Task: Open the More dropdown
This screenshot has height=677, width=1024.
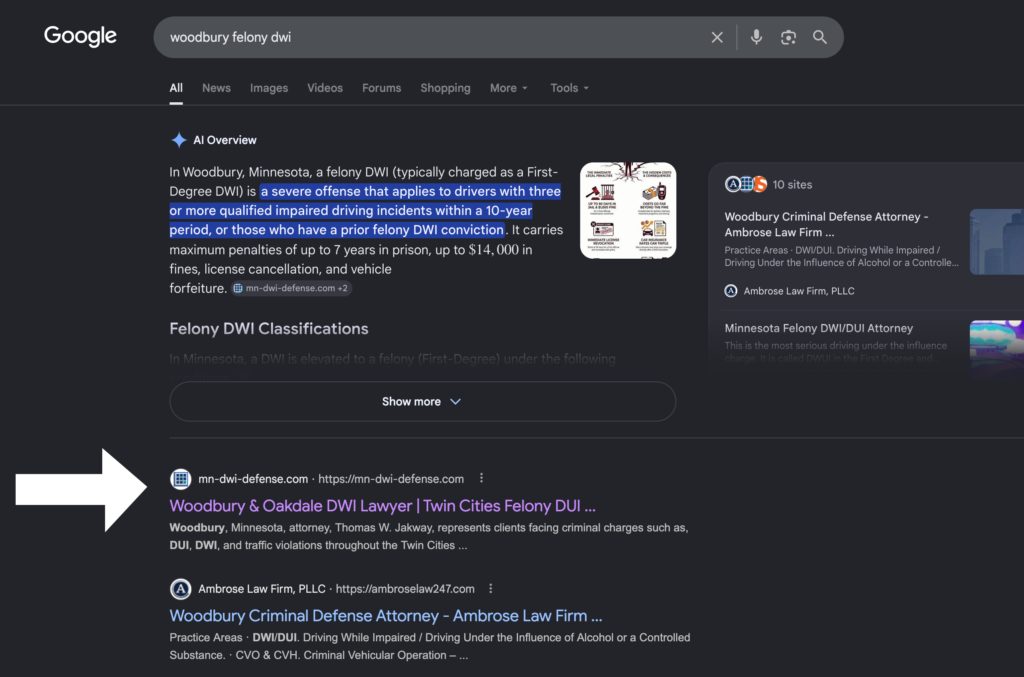Action: click(509, 88)
